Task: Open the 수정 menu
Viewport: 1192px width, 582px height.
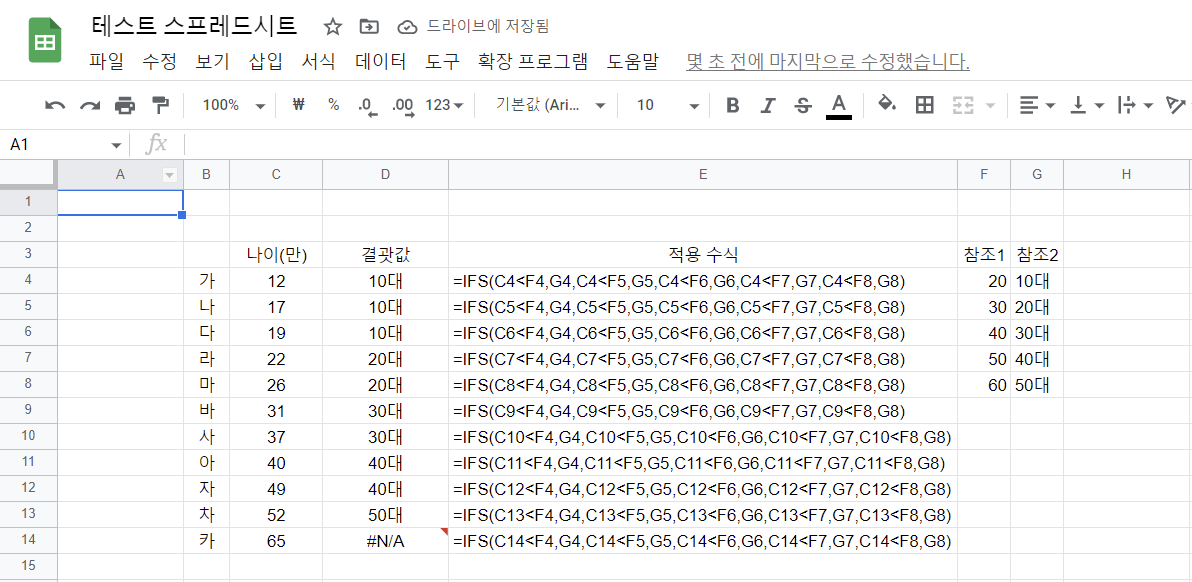Action: coord(159,62)
